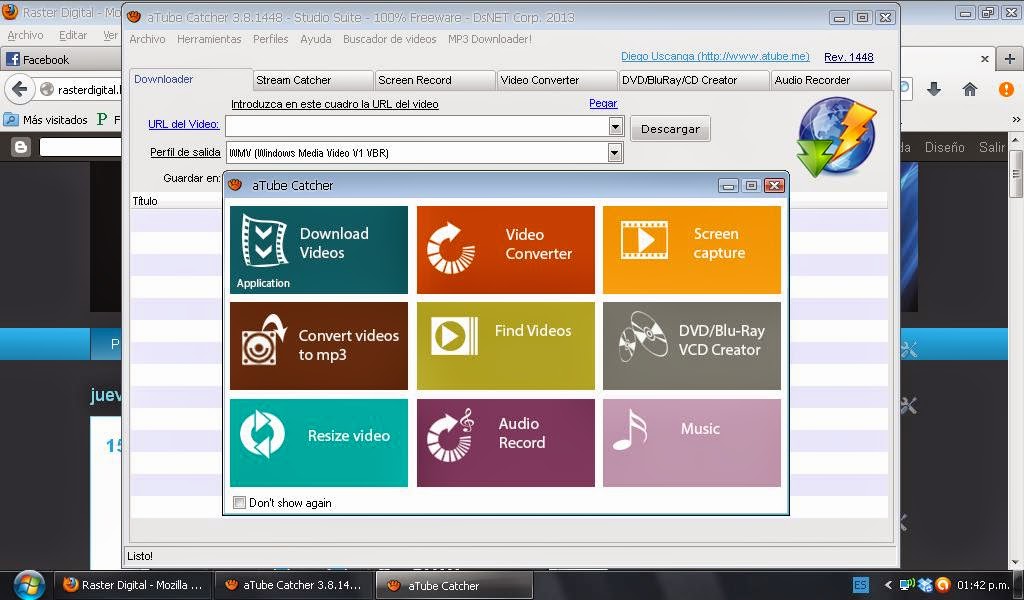Open new tab with plus button
This screenshot has width=1024, height=600.
point(1010,59)
